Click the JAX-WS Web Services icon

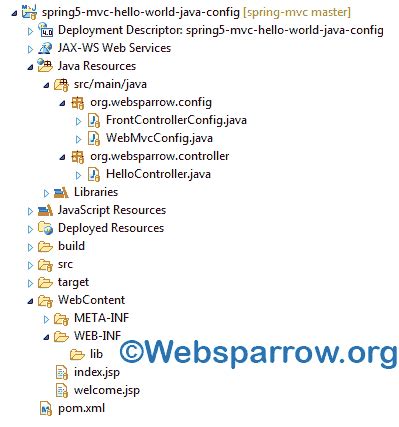click(45, 48)
